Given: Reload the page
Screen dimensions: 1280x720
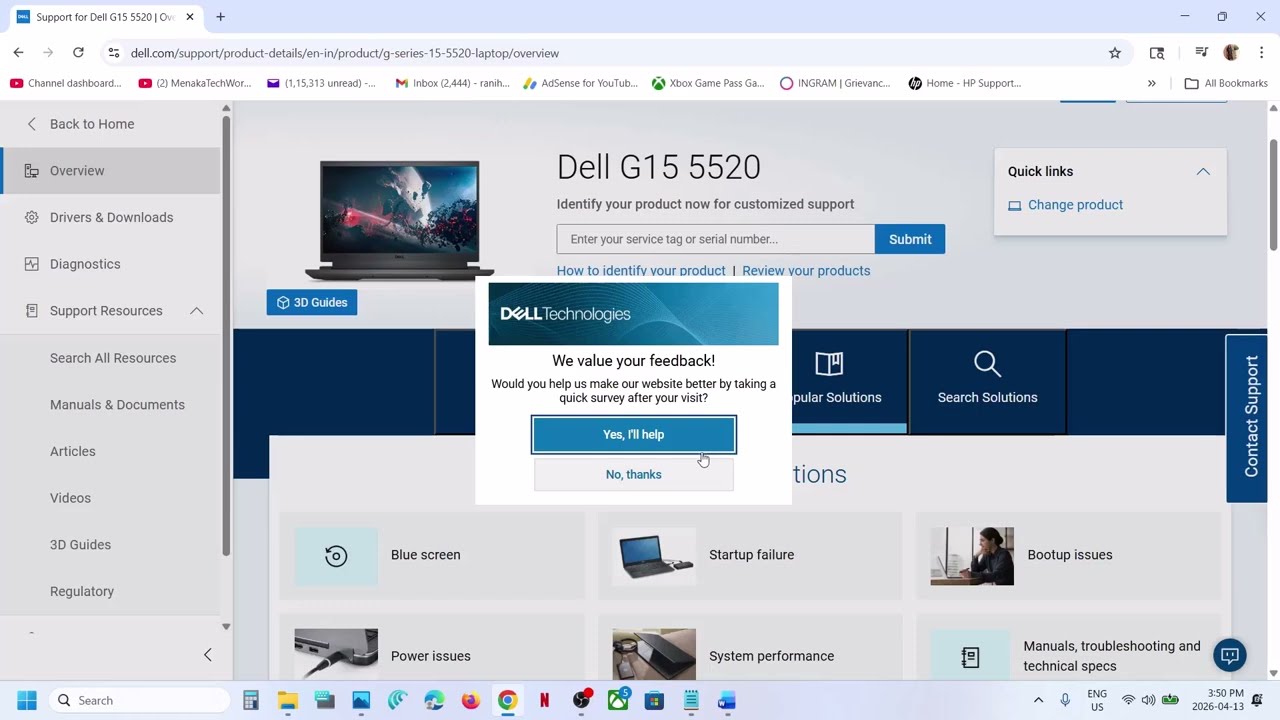Looking at the screenshot, I should [x=78, y=53].
